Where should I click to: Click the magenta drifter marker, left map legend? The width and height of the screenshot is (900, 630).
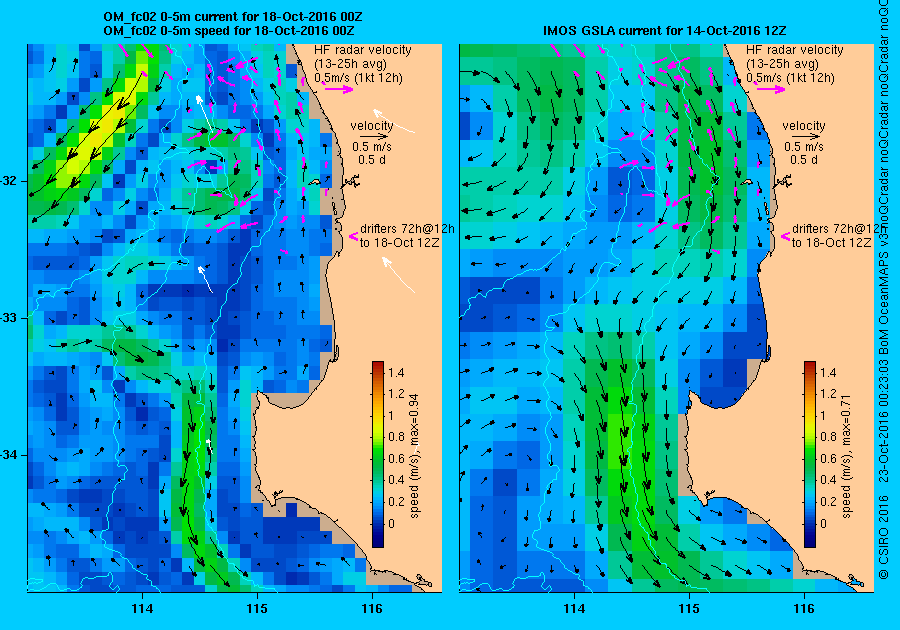click(x=354, y=236)
